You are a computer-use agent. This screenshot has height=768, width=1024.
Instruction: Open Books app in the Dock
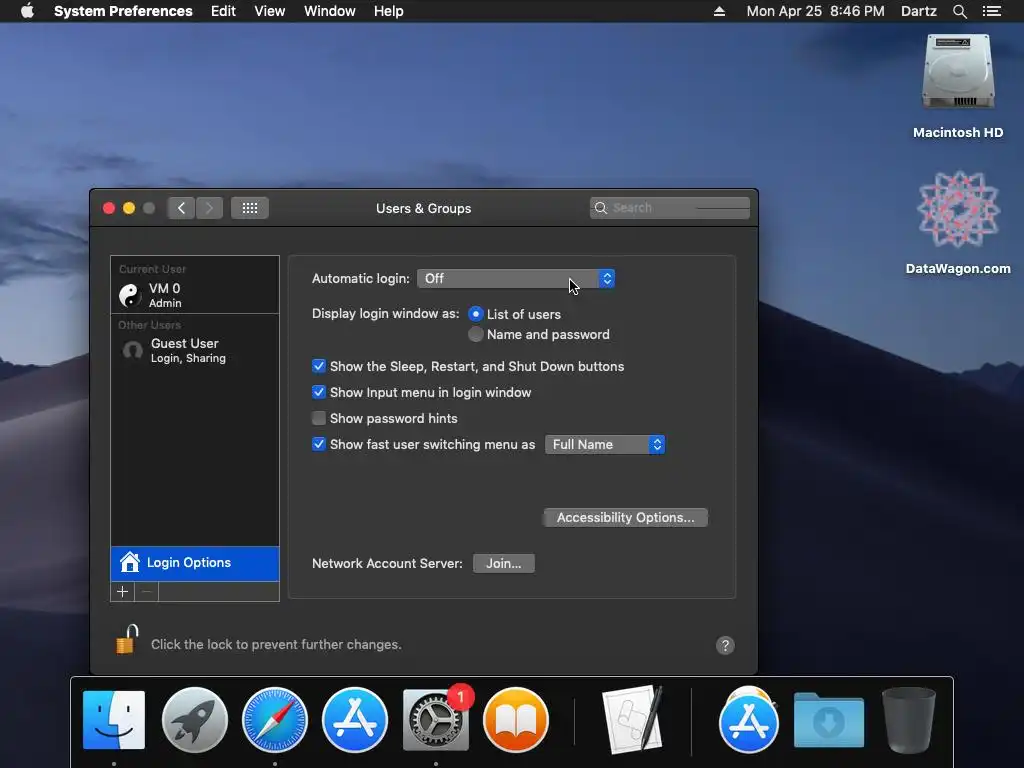[x=516, y=720]
